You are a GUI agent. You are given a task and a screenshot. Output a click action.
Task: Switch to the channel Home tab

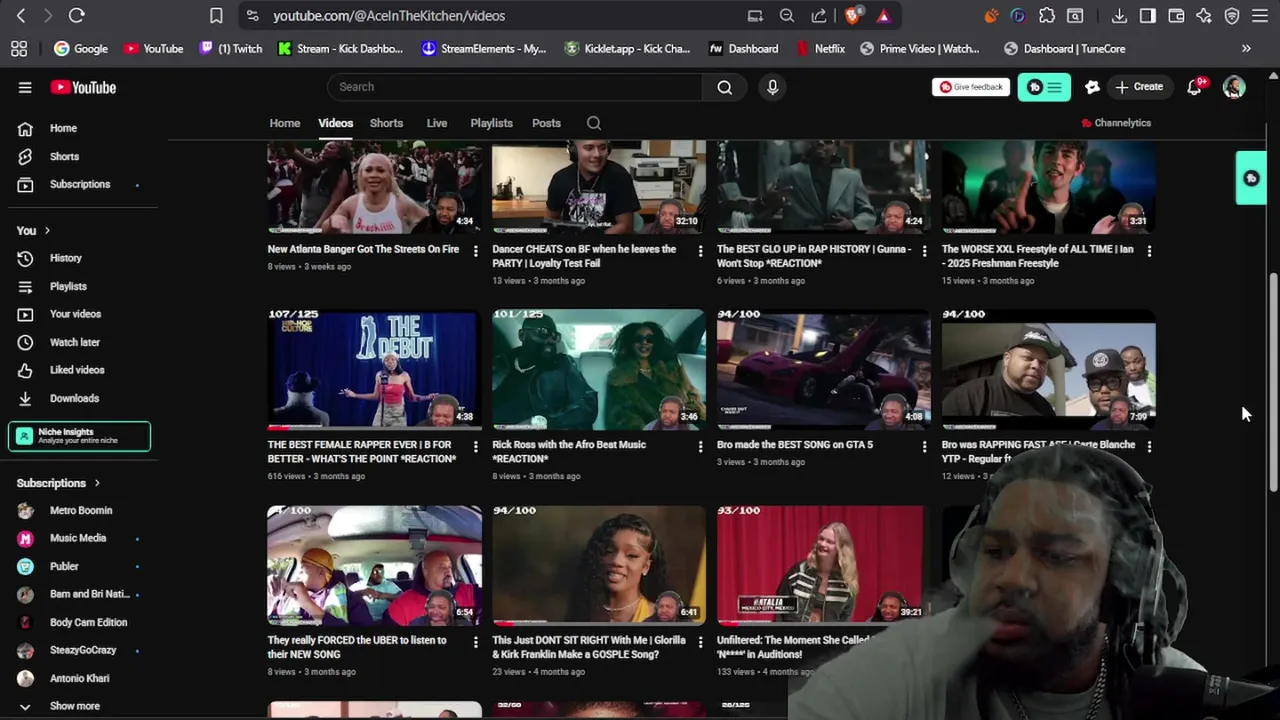[x=284, y=123]
